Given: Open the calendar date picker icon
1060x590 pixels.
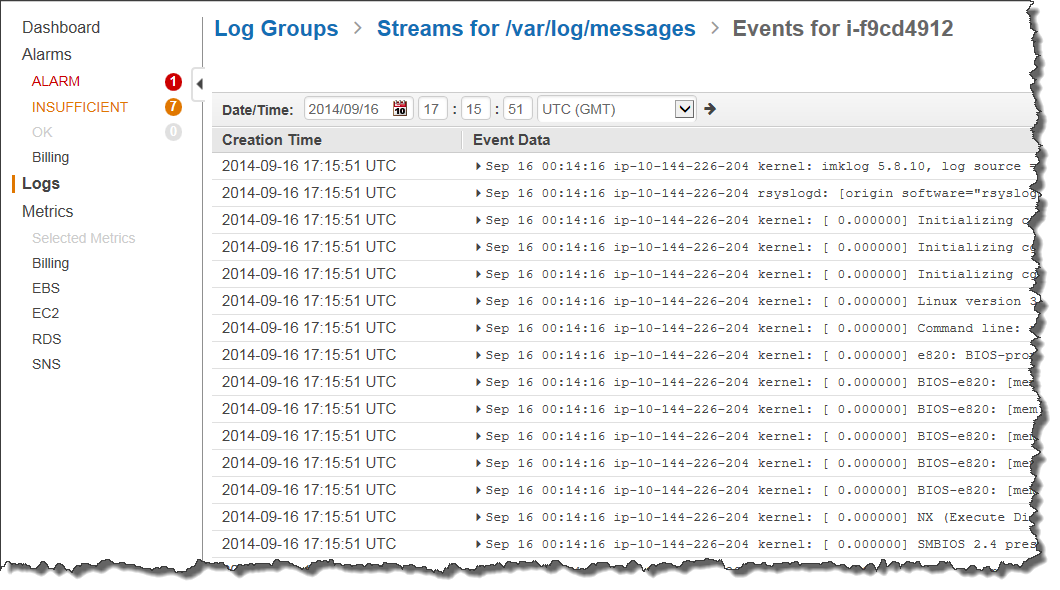Looking at the screenshot, I should (x=400, y=109).
